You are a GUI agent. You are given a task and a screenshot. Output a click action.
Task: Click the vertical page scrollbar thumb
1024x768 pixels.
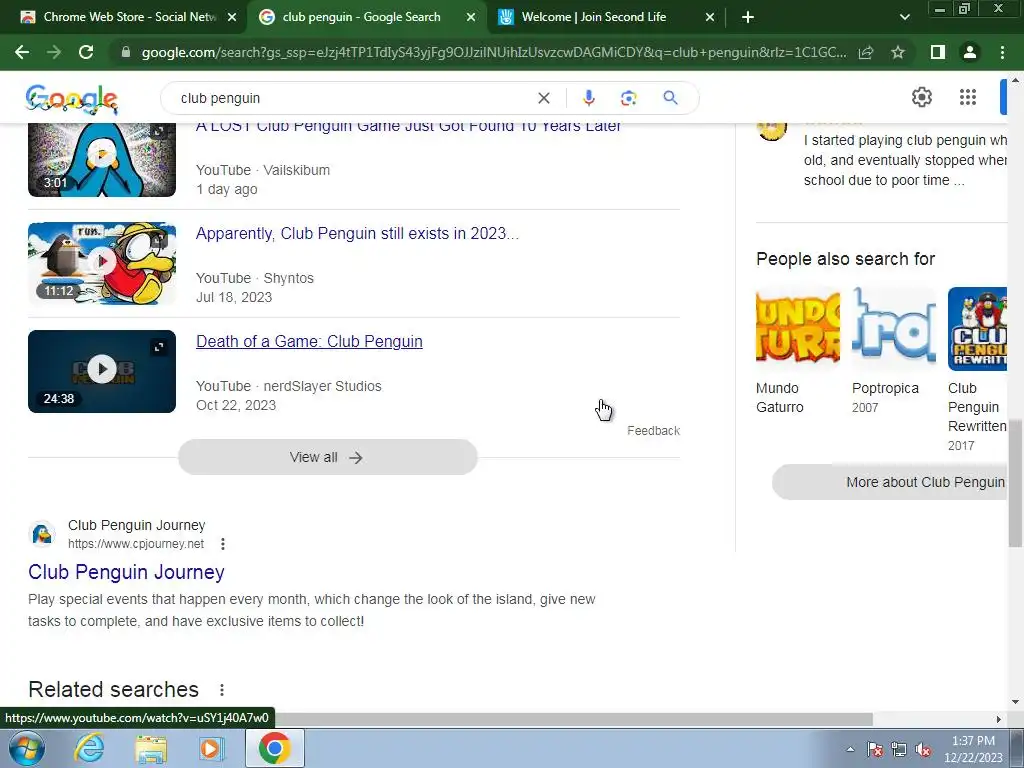(1015, 483)
